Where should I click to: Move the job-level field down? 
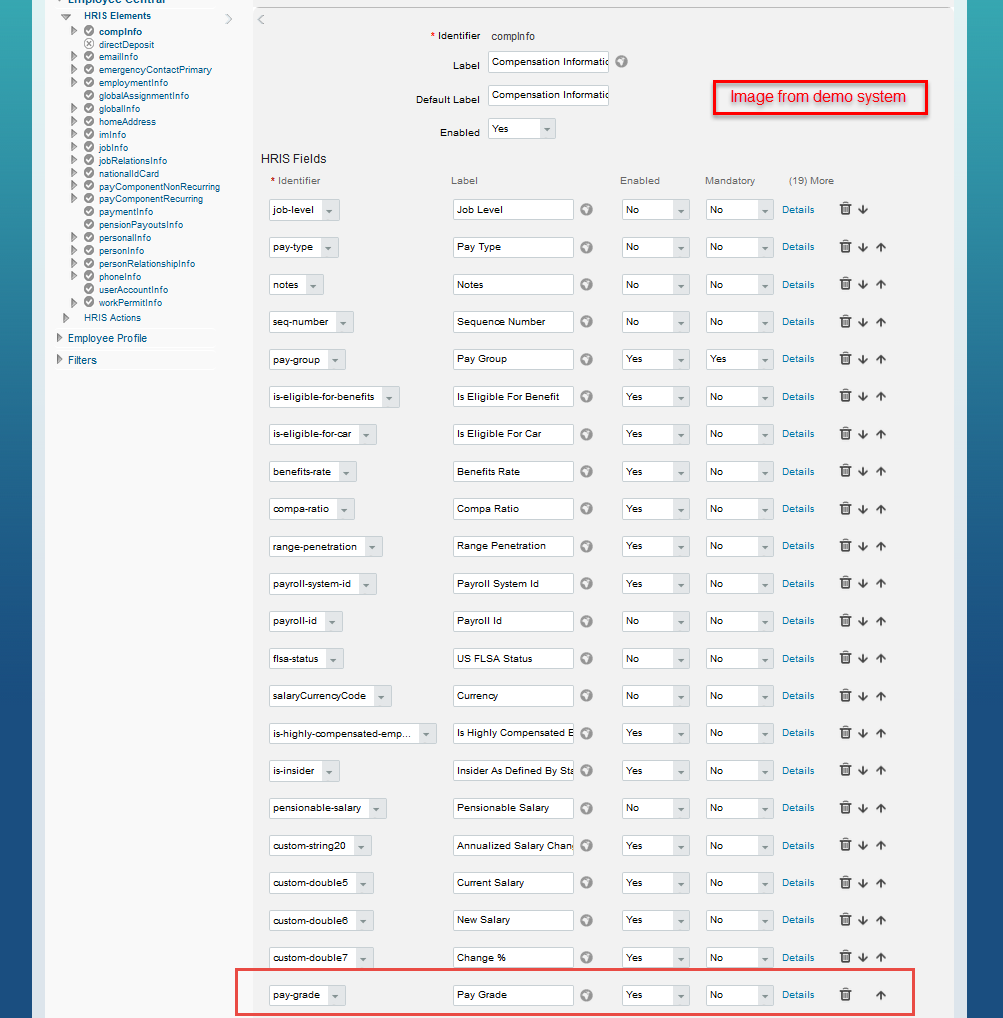(x=863, y=210)
